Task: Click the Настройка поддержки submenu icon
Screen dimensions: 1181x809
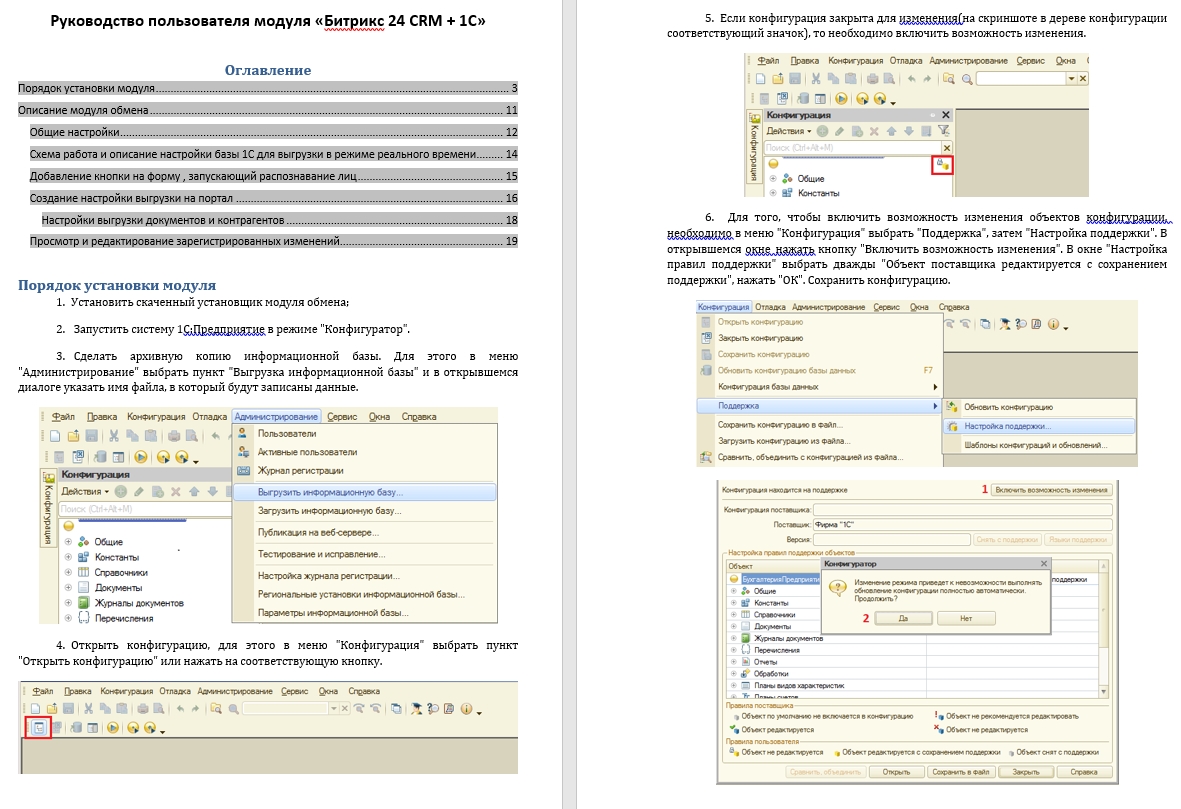Action: pos(953,426)
